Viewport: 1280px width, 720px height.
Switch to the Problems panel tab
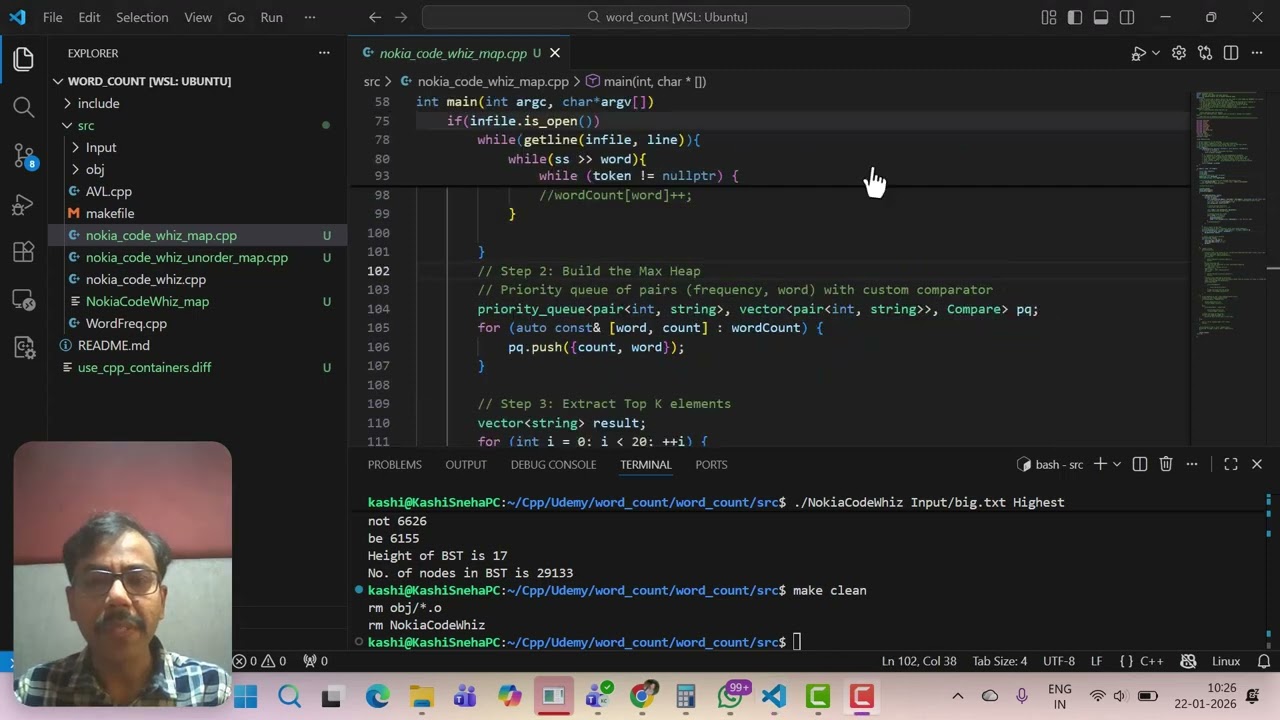point(395,464)
